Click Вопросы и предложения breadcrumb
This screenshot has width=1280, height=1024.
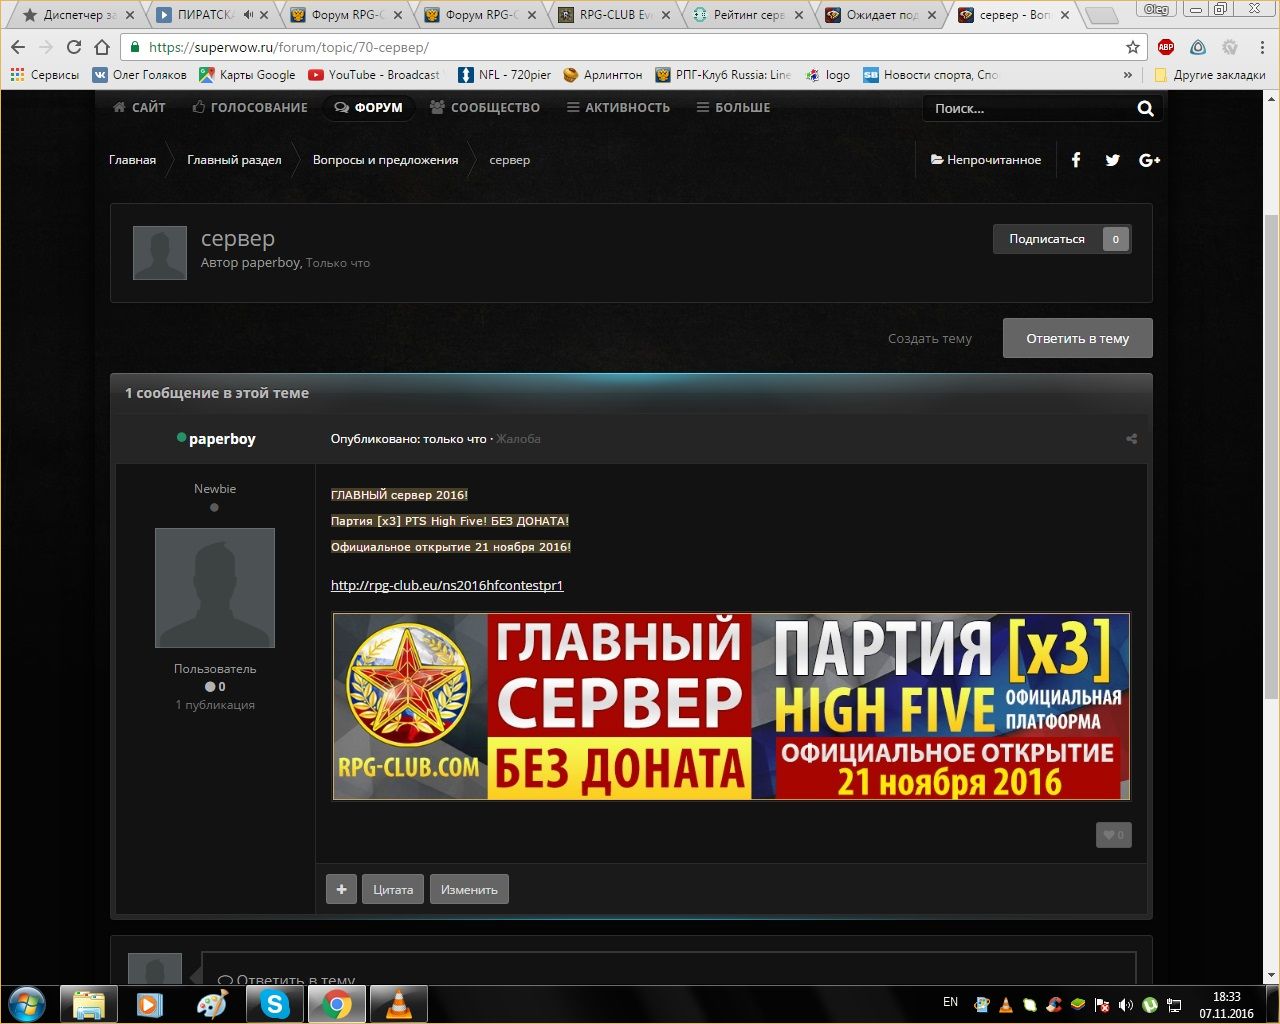click(x=385, y=160)
